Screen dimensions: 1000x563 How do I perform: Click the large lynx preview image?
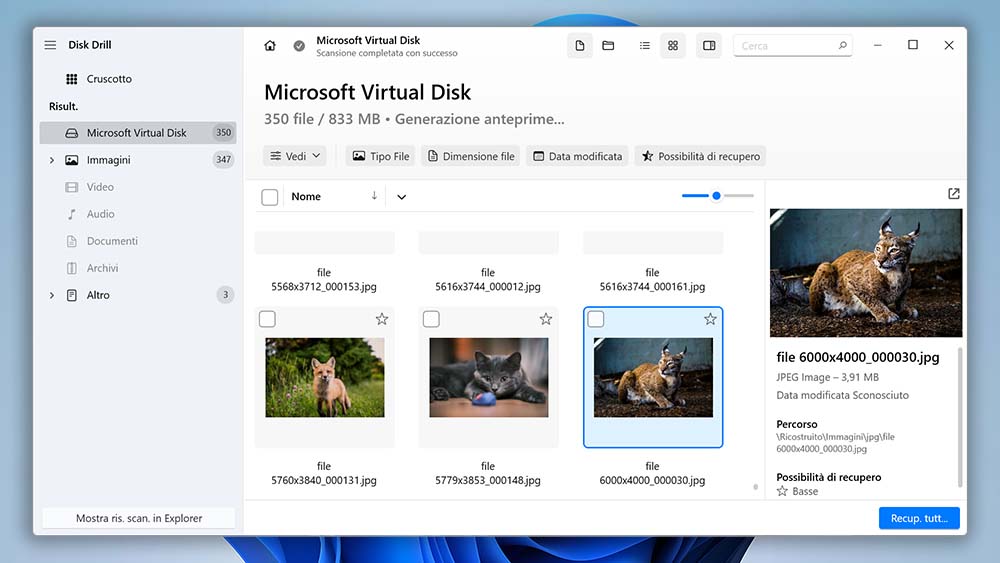coord(866,273)
